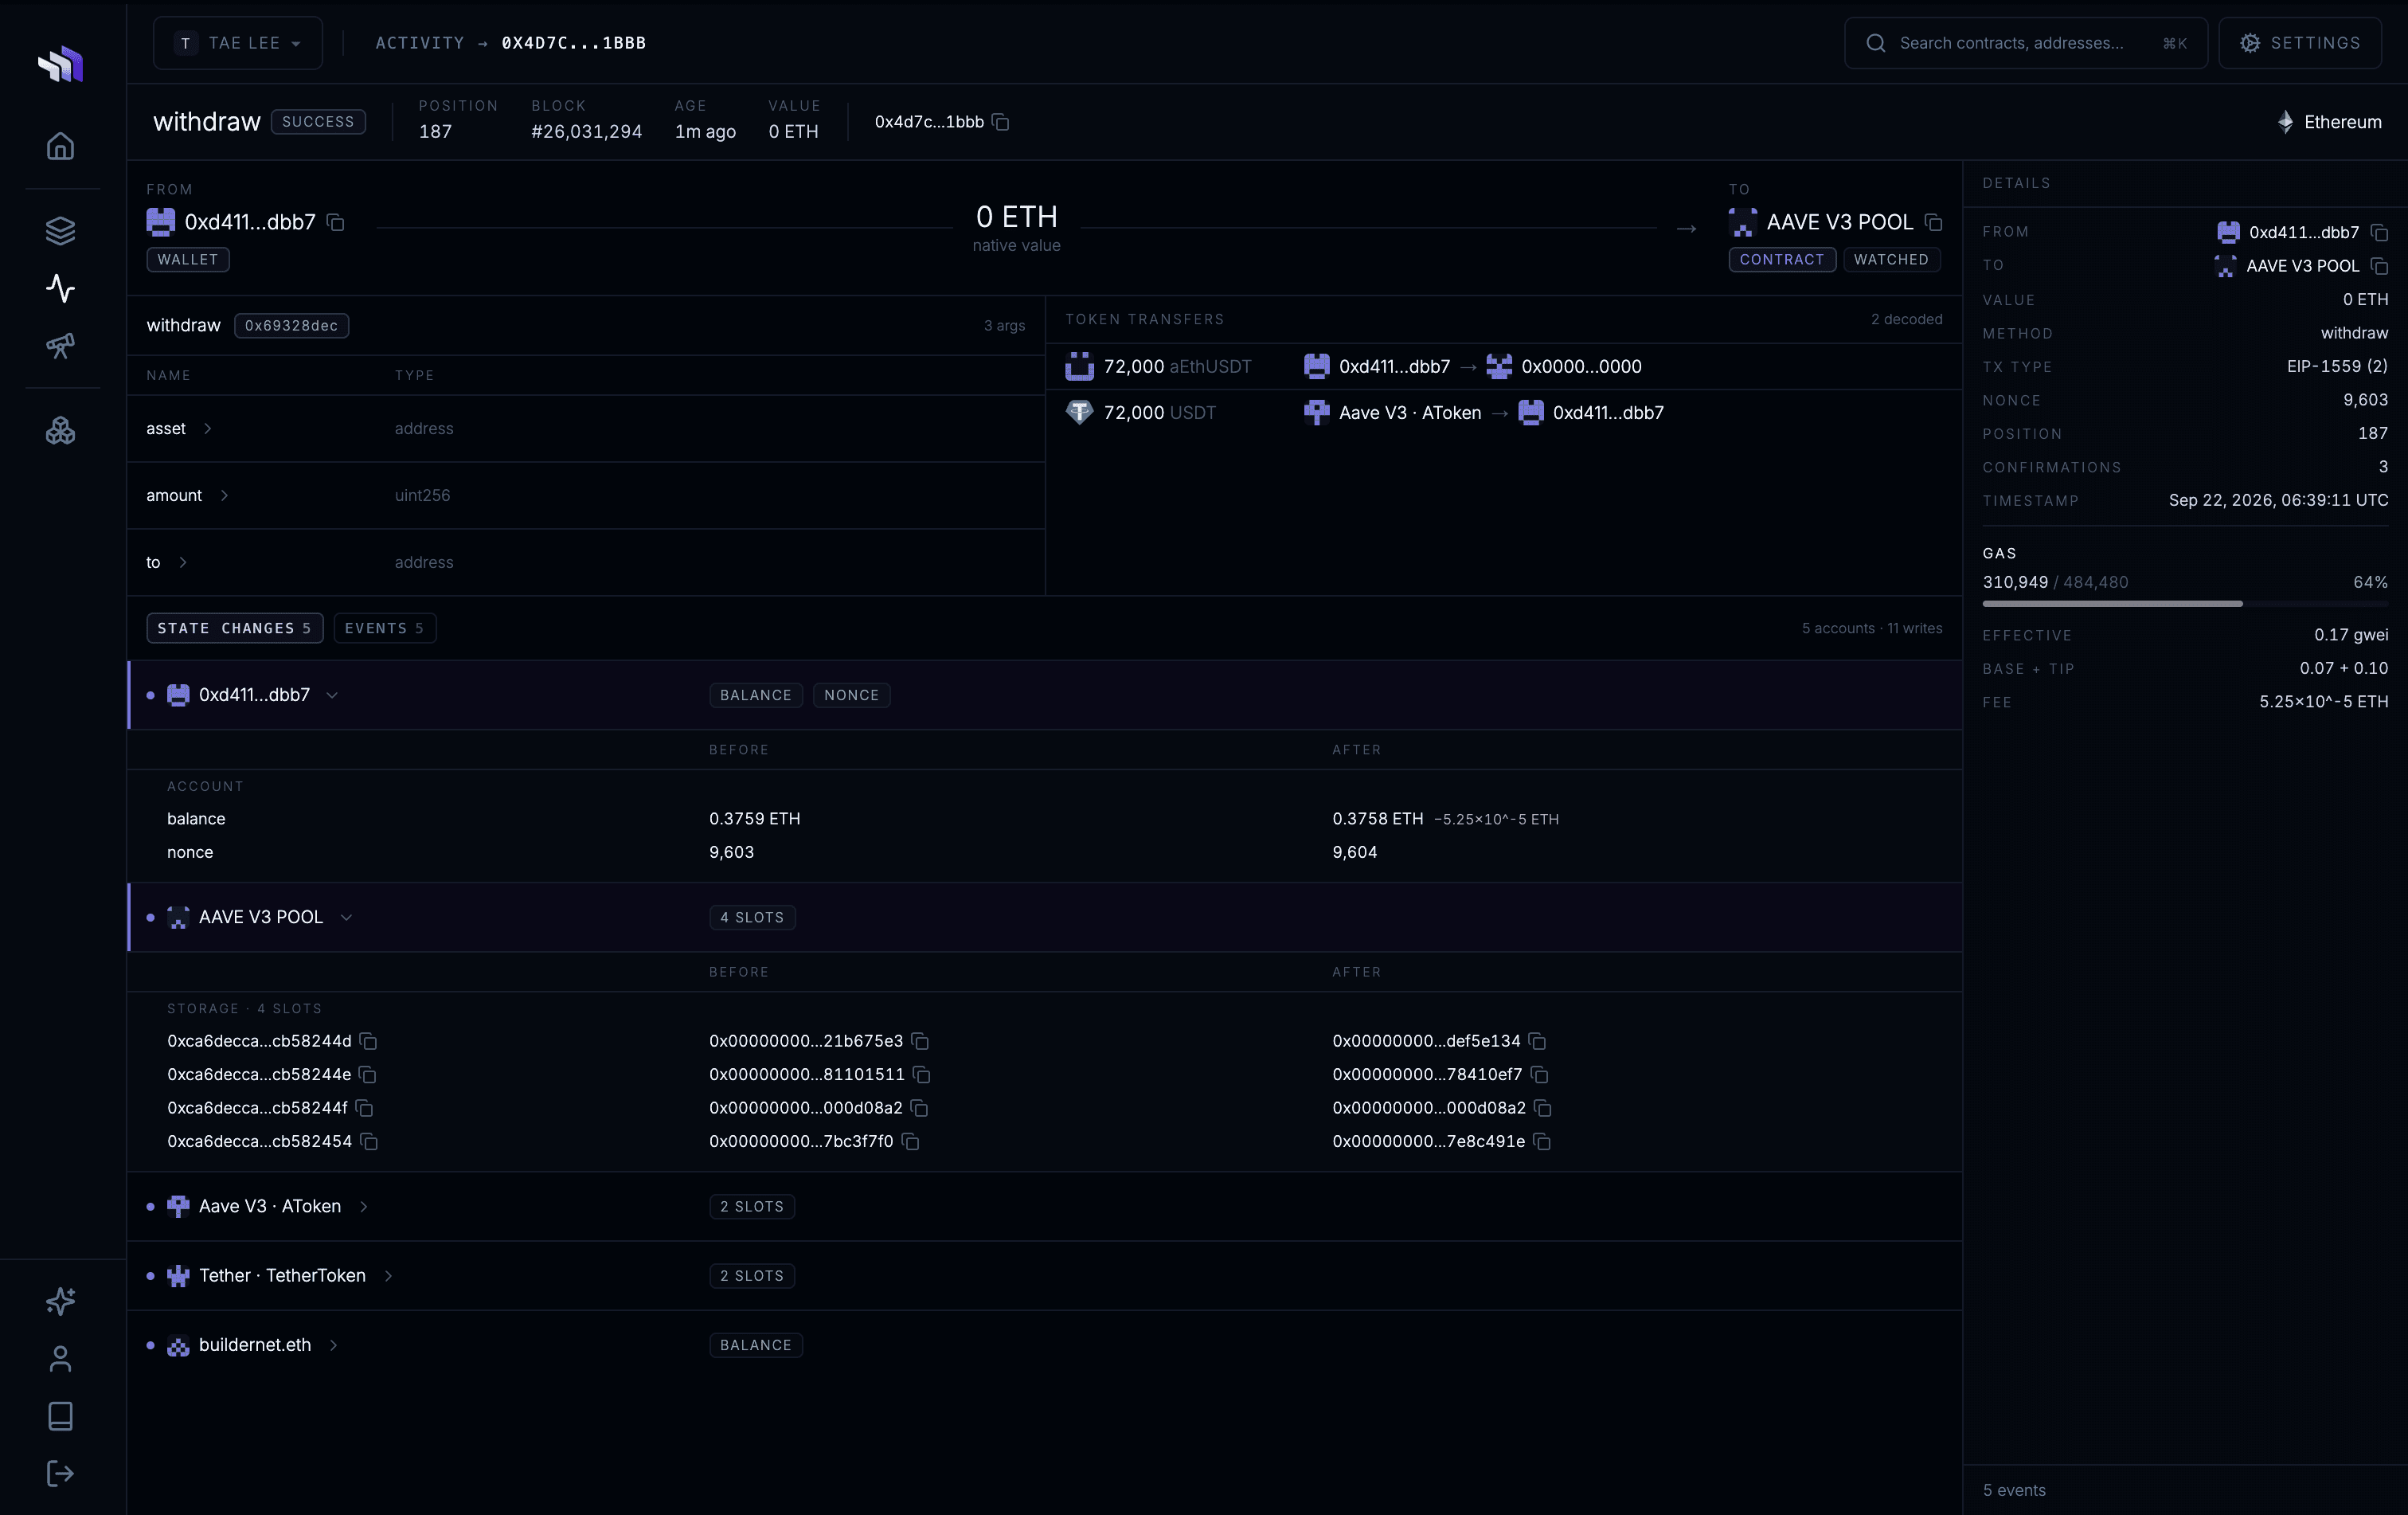
Task: Open the layers stack sidebar icon
Action: click(x=60, y=231)
